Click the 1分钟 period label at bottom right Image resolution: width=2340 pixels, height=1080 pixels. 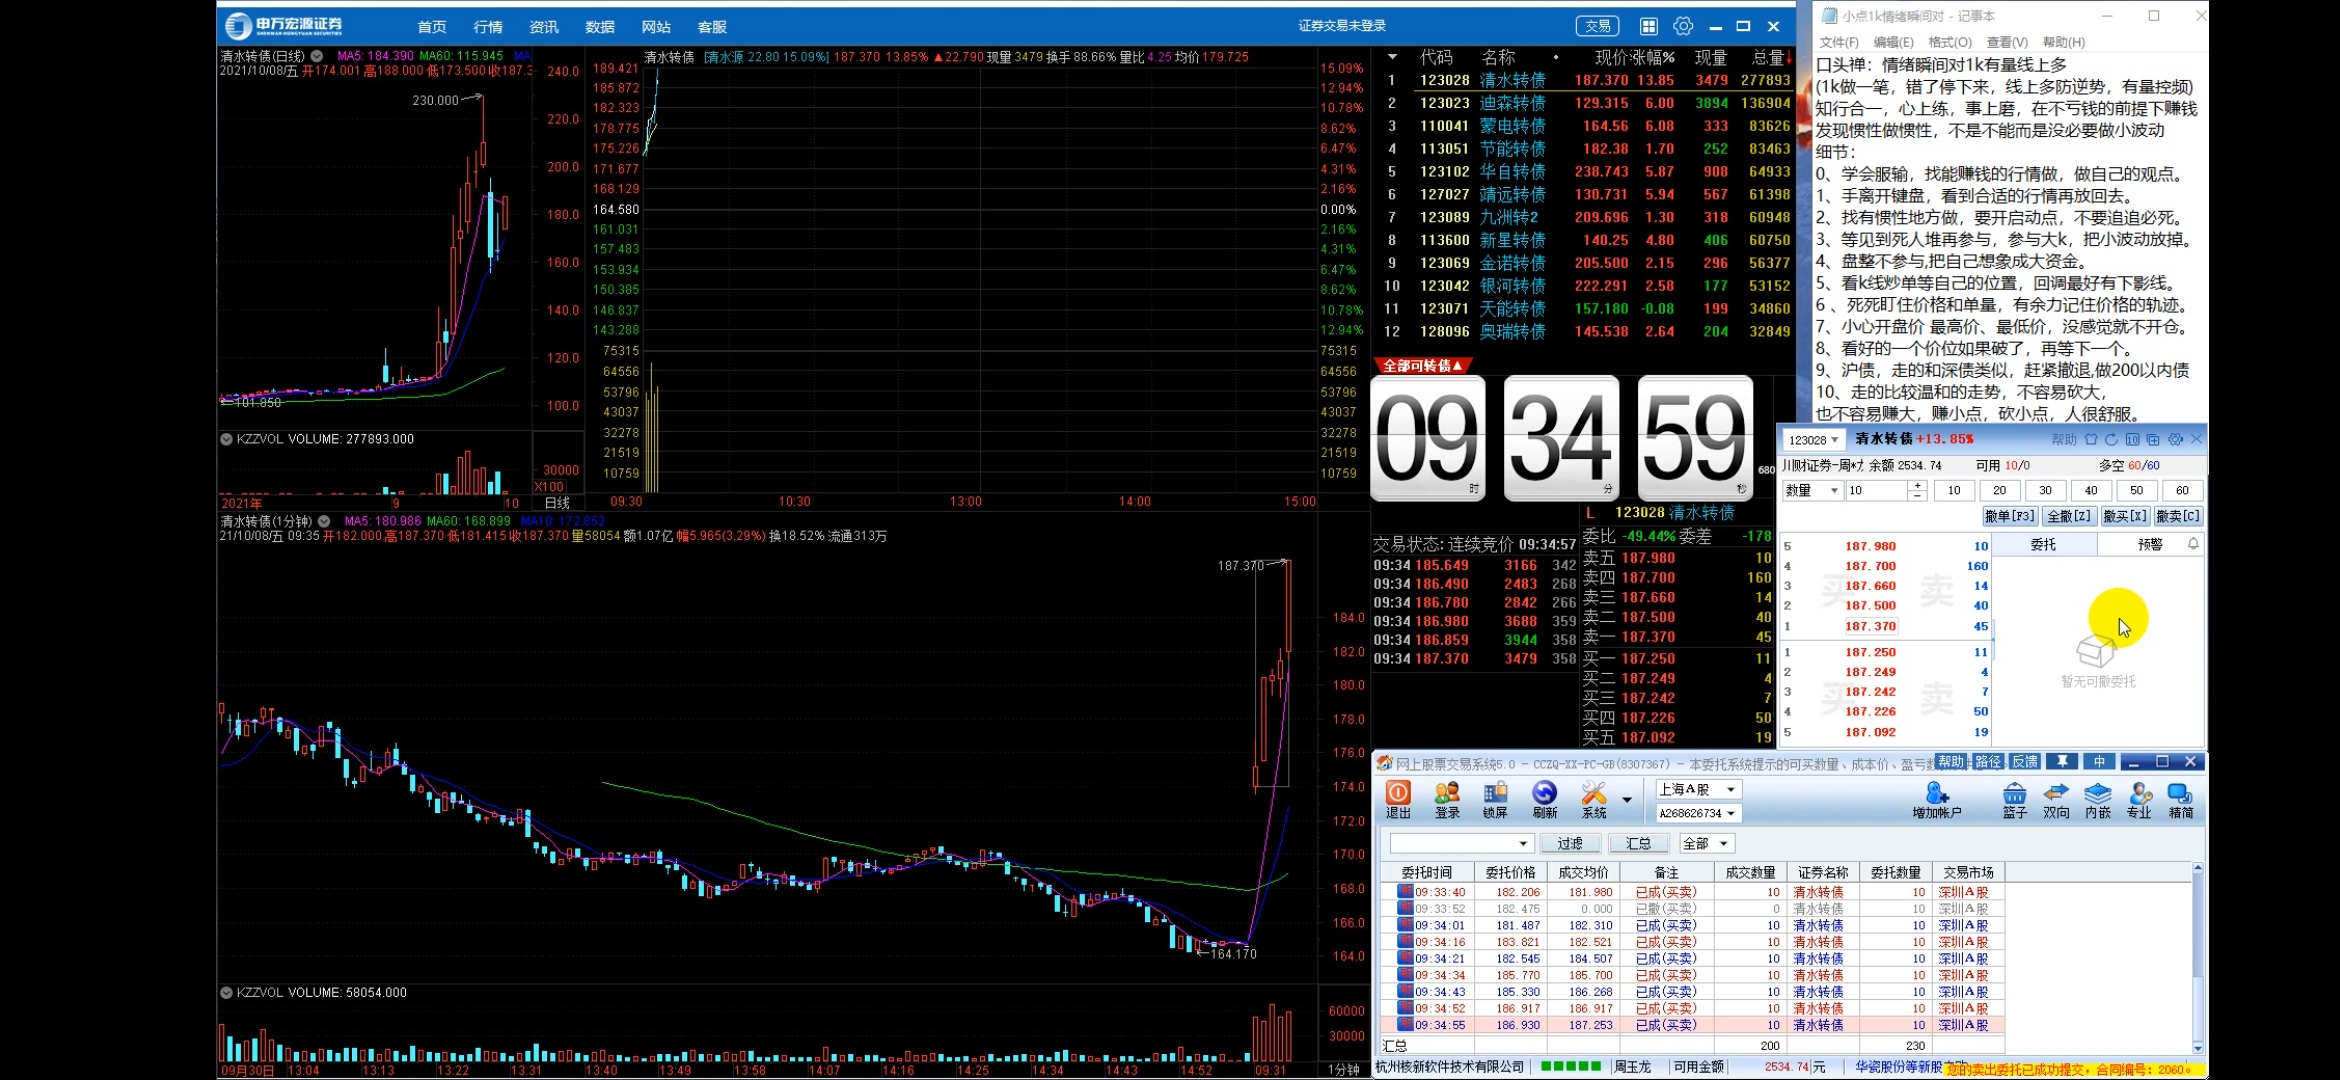point(1342,1070)
